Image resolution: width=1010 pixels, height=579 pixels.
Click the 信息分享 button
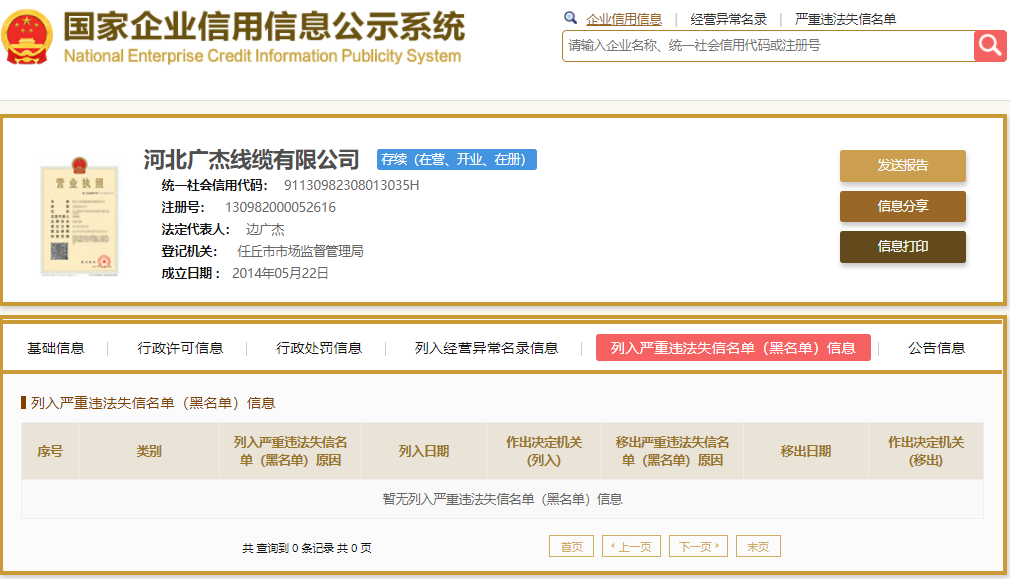[902, 206]
